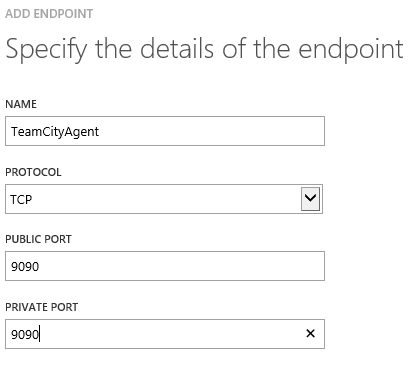
Task: Click the word 'endpoint' in the heading
Action: click(x=351, y=49)
